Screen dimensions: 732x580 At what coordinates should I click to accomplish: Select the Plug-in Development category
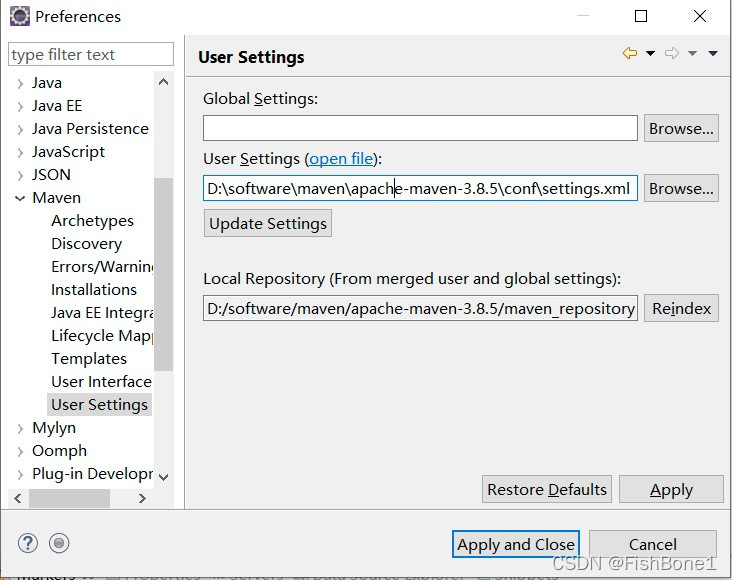(92, 474)
